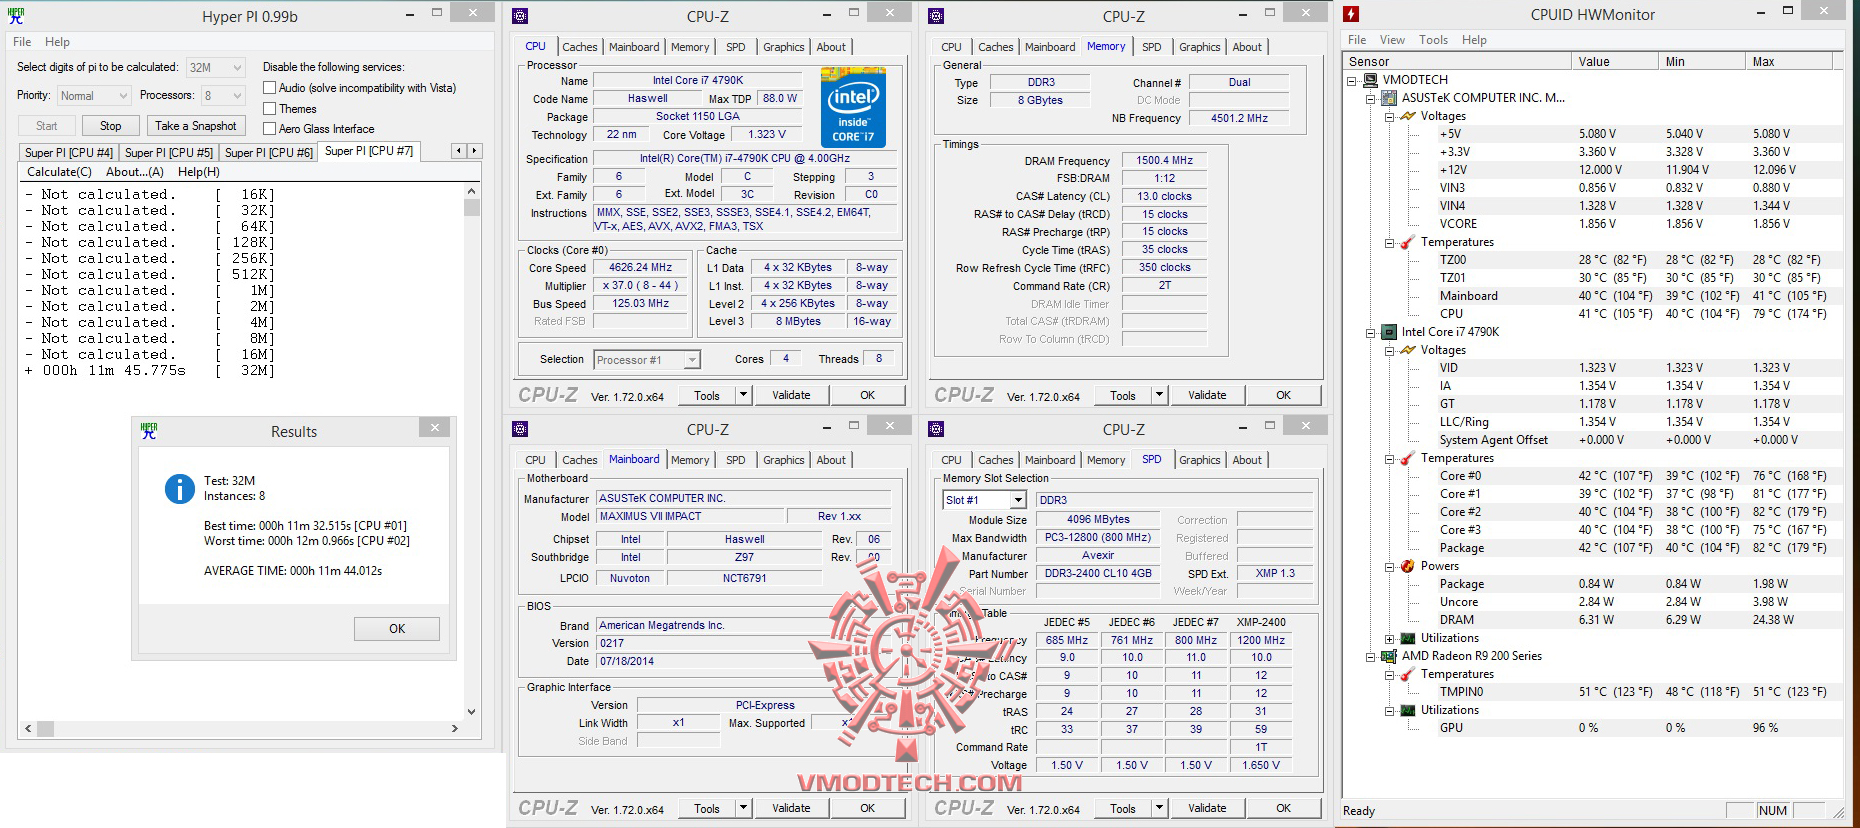Open the File menu in Hyper PI
The width and height of the screenshot is (1860, 828).
pos(22,42)
